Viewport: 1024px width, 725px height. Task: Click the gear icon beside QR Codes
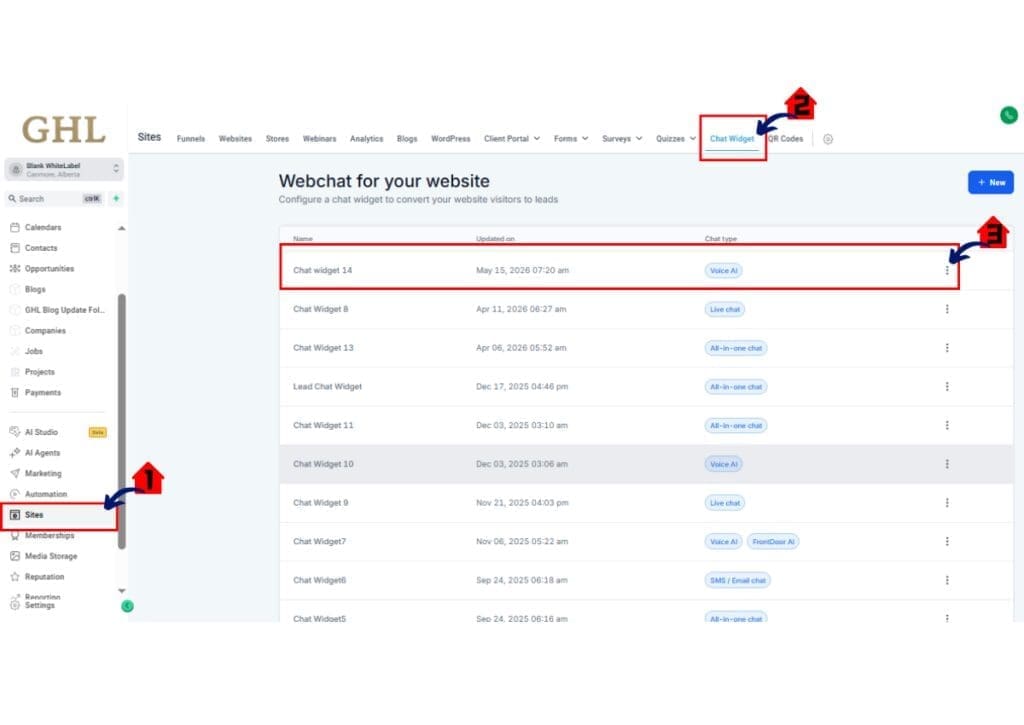tap(827, 139)
